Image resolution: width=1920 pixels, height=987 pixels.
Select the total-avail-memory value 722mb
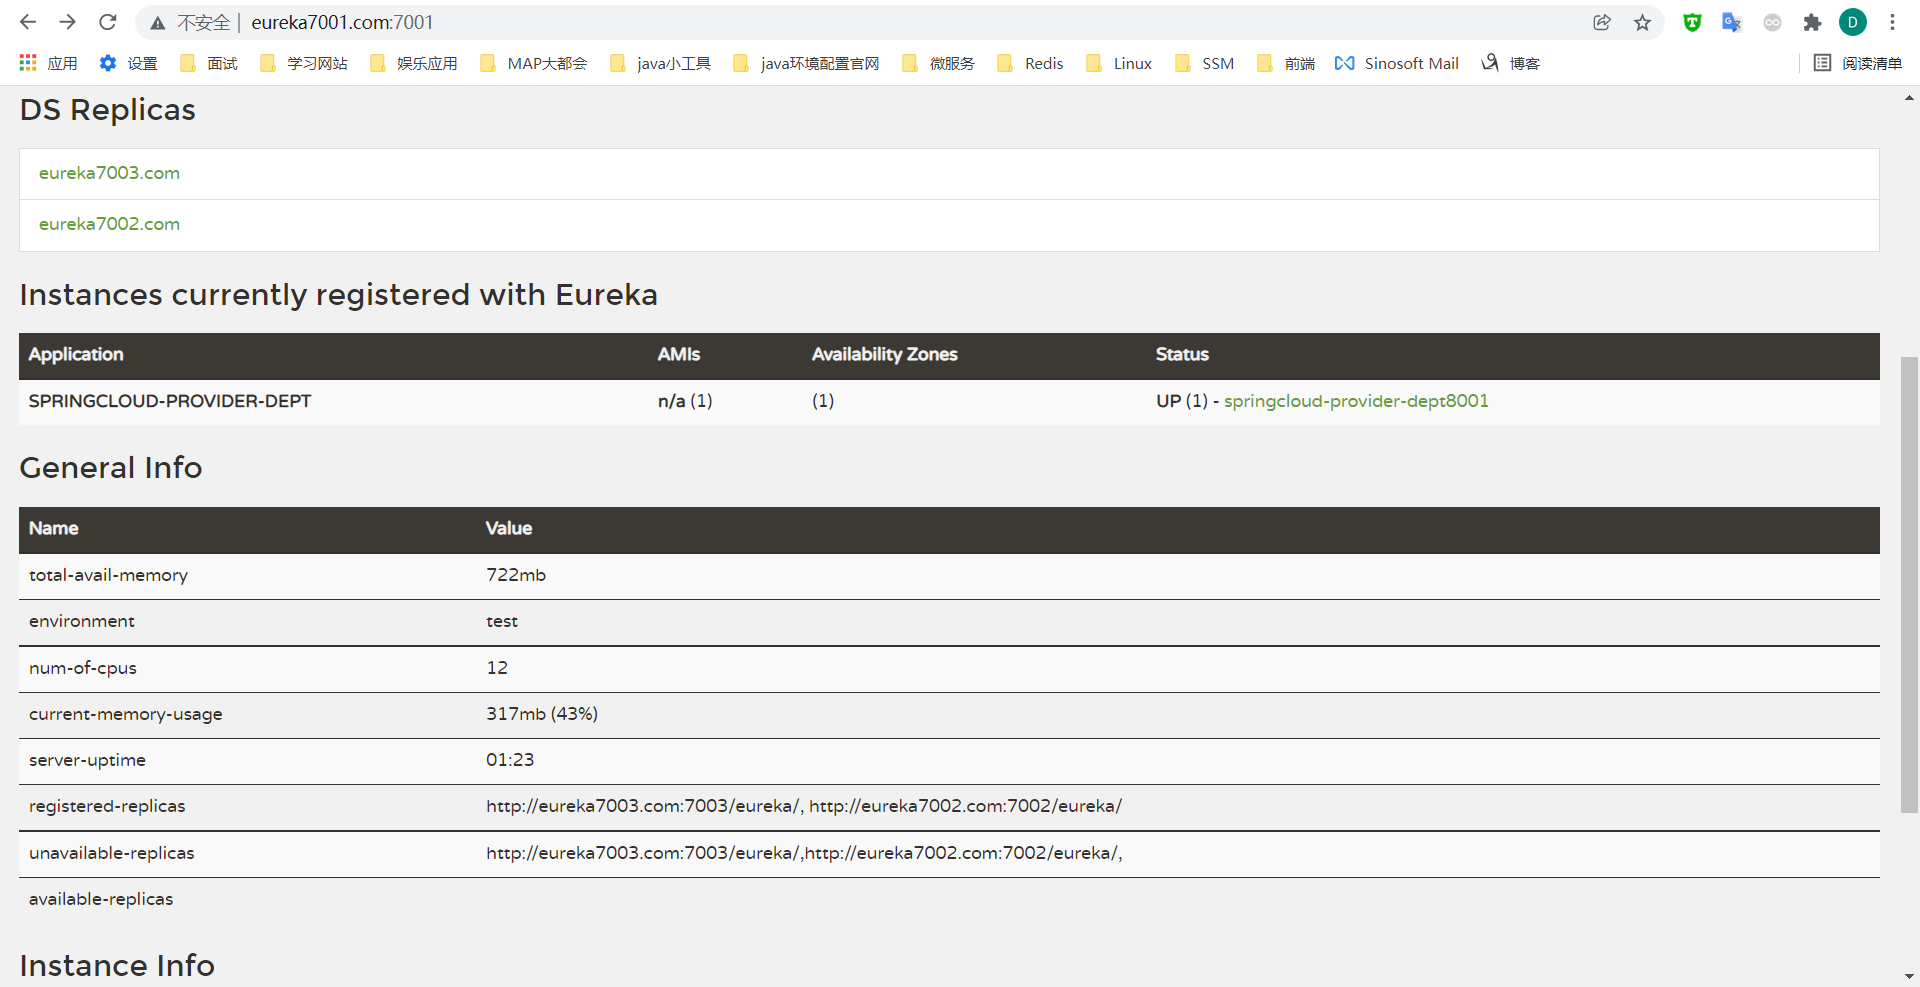(516, 575)
